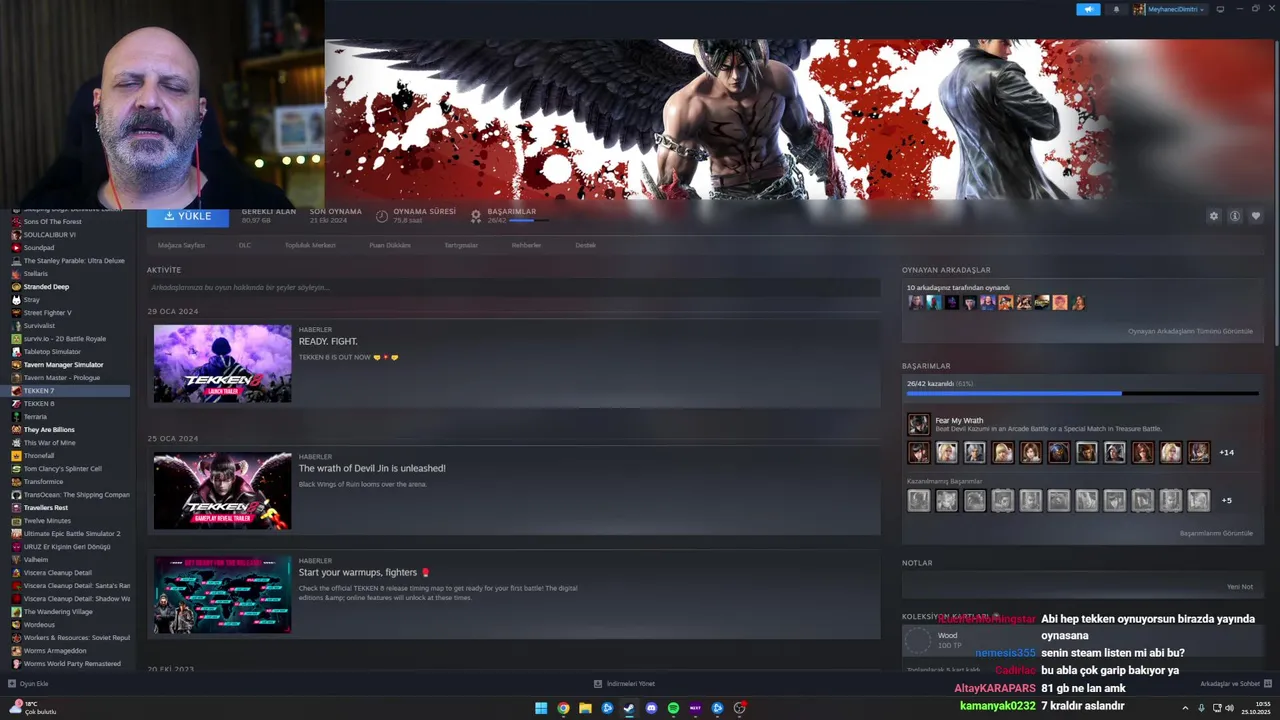Click the activity comment input field
The width and height of the screenshot is (1280, 720).
click(514, 287)
